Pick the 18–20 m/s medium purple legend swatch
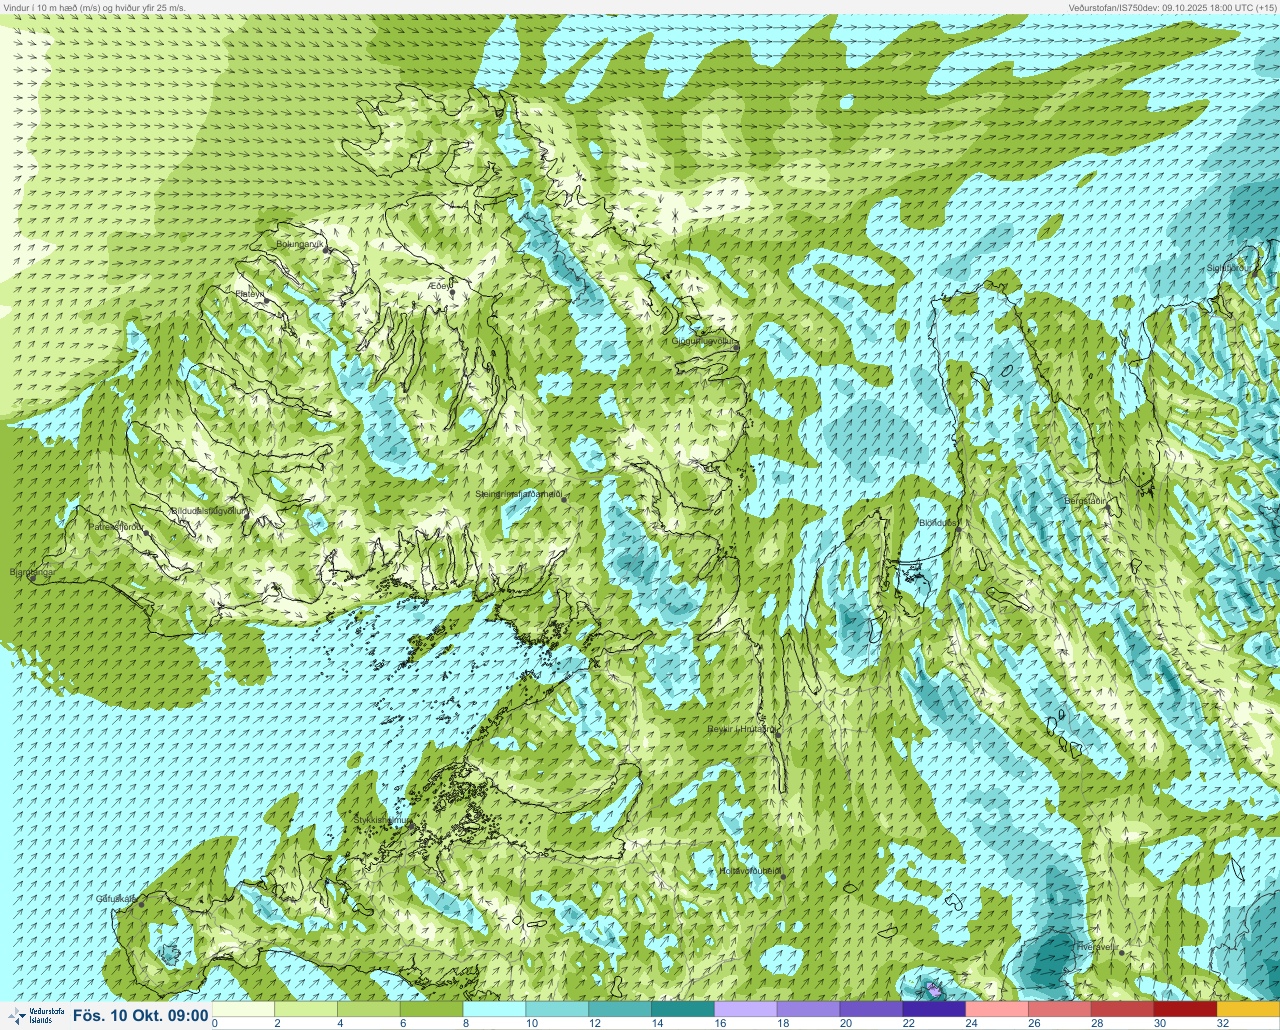 (x=810, y=1009)
